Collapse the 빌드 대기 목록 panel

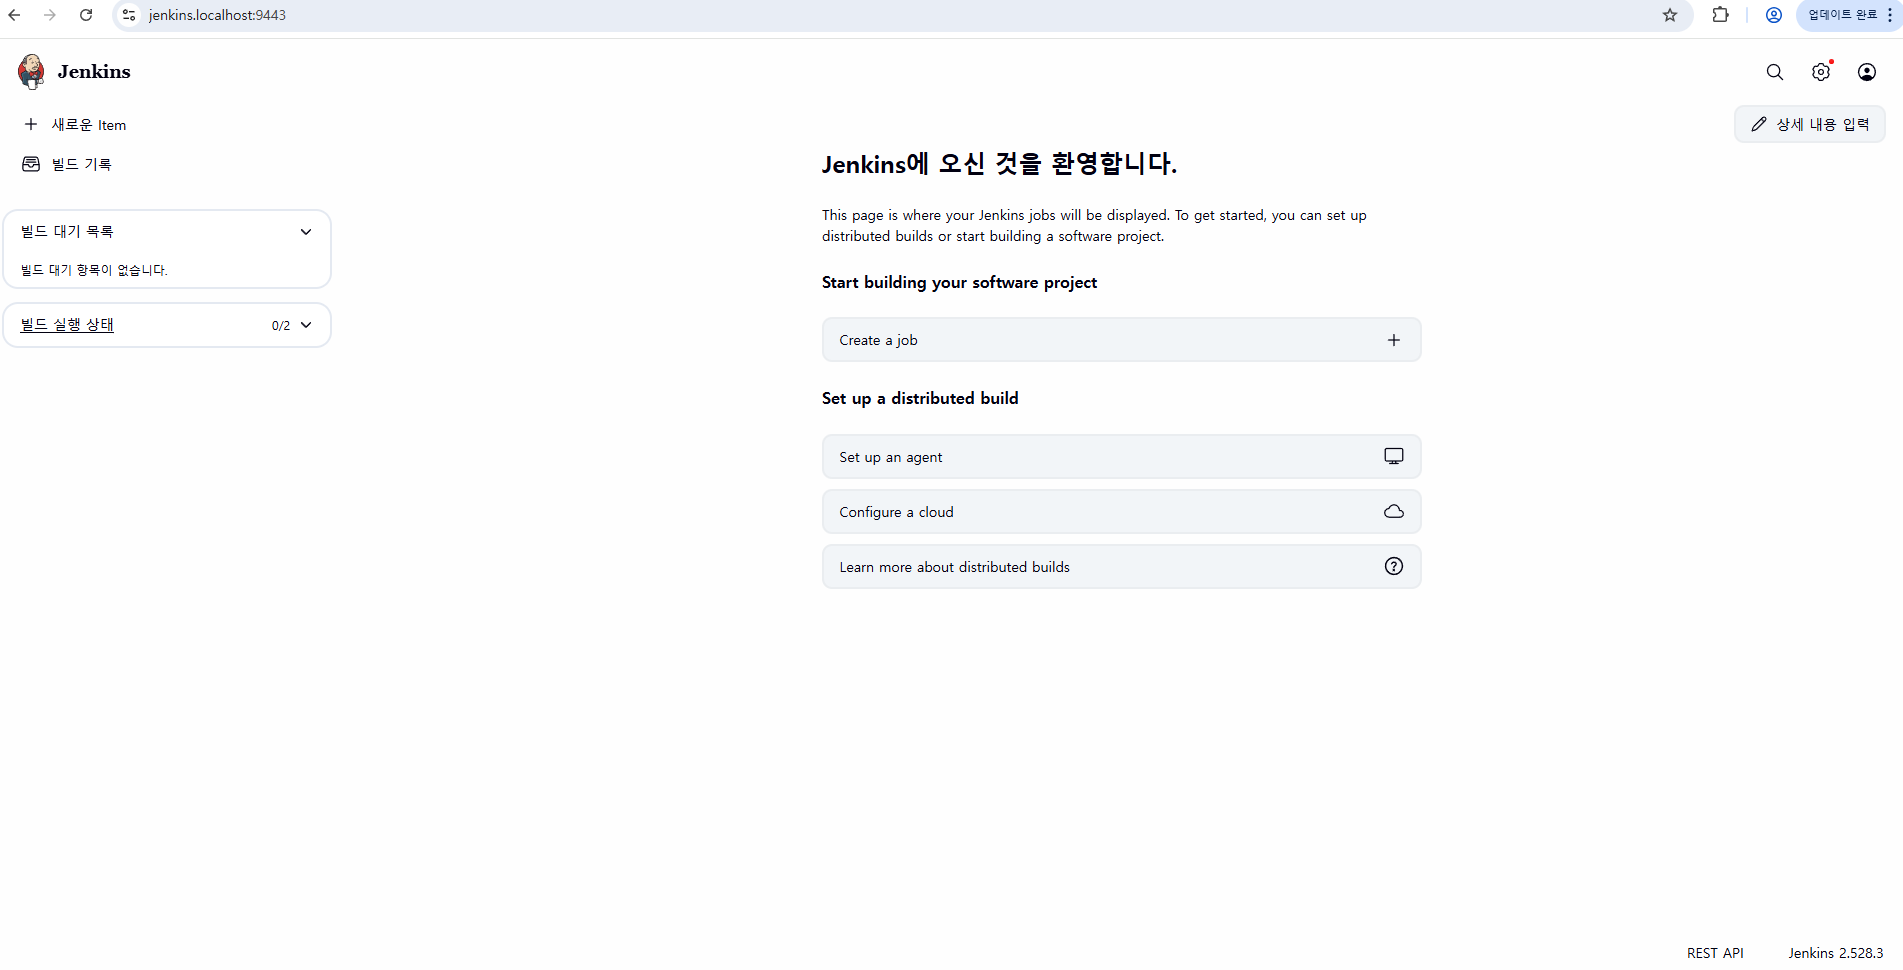[306, 232]
